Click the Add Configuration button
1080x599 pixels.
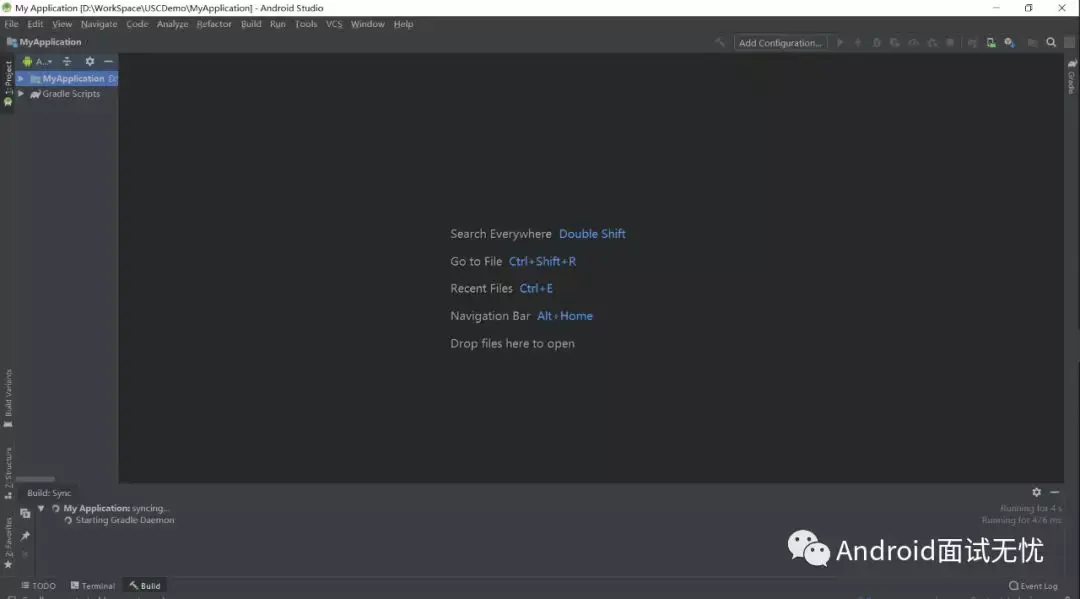[780, 43]
